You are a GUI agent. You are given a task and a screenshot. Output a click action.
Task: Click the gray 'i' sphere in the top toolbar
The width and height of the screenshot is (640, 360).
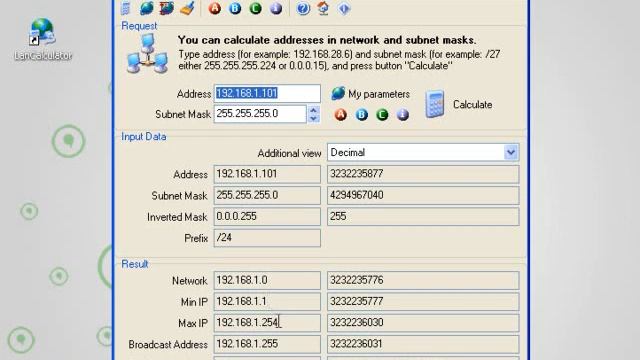[x=276, y=8]
